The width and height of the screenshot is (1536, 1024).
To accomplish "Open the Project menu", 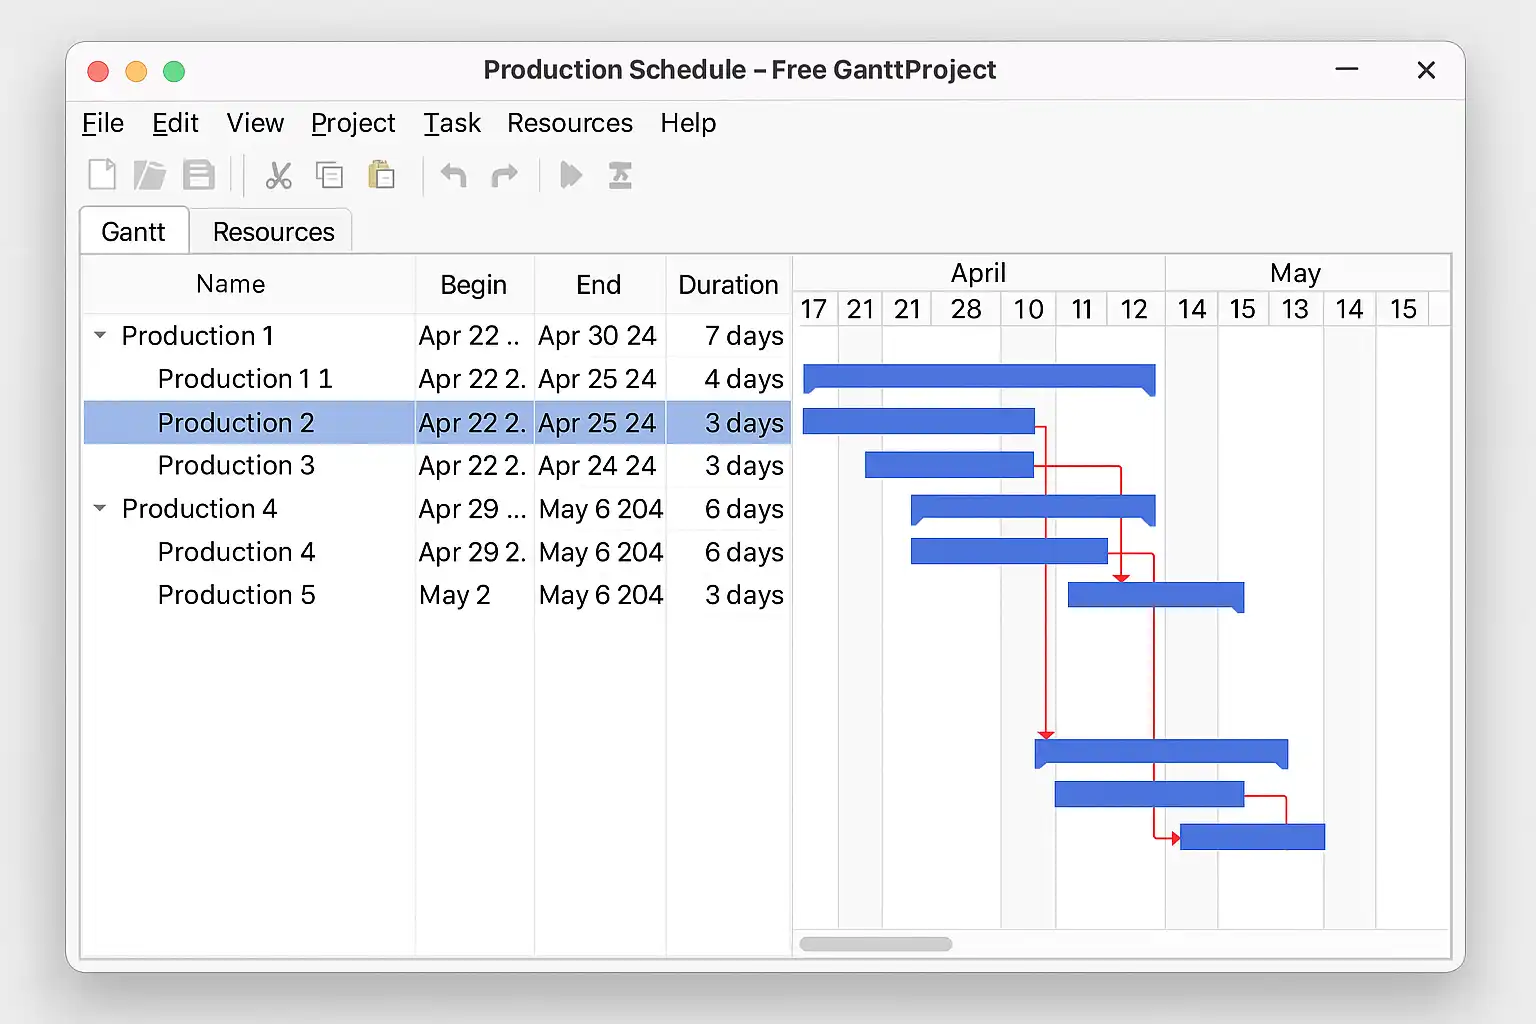I will 353,123.
